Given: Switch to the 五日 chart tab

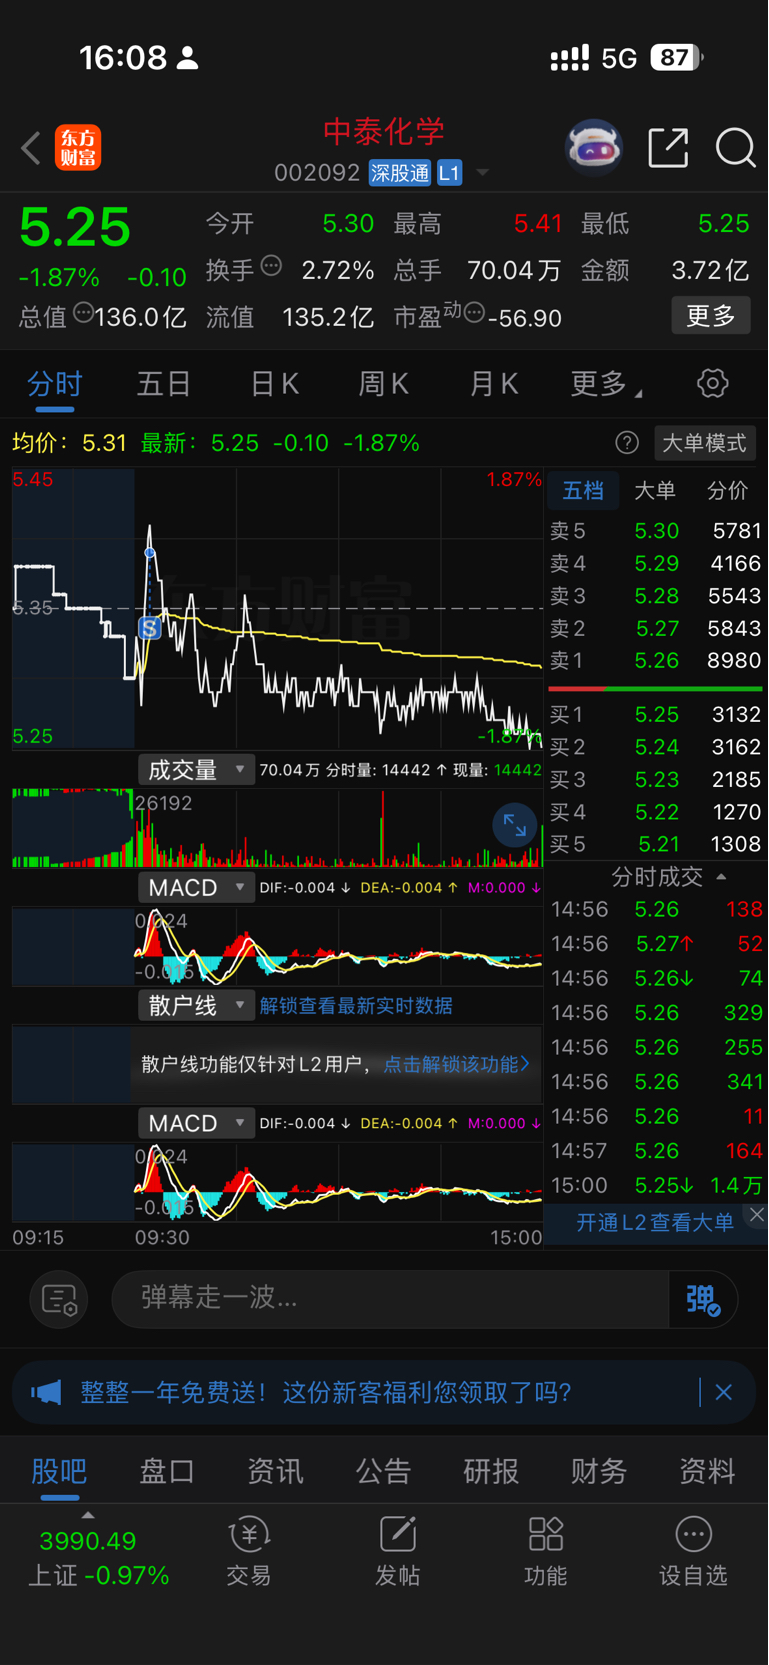Looking at the screenshot, I should [x=164, y=384].
